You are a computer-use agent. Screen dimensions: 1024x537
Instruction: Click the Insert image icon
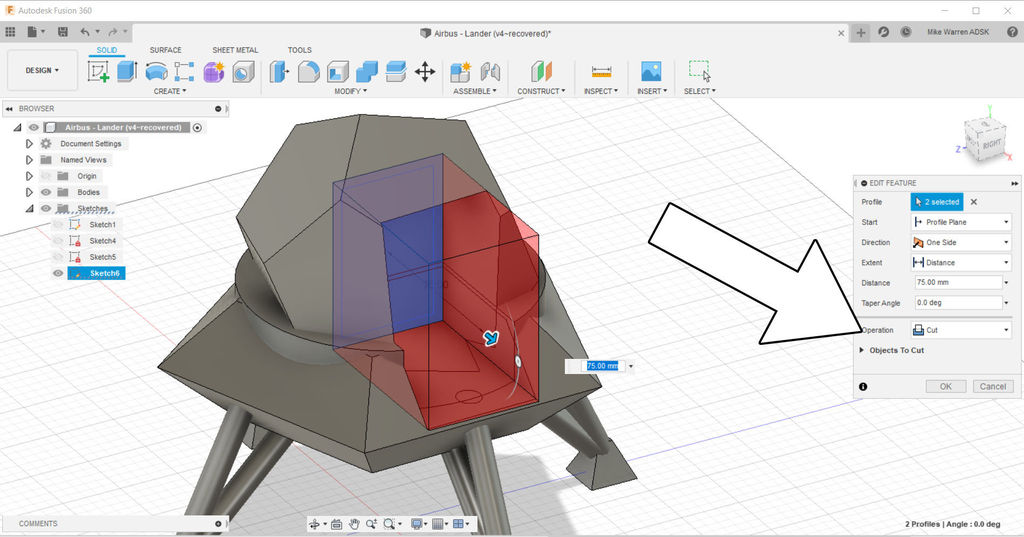pos(651,72)
